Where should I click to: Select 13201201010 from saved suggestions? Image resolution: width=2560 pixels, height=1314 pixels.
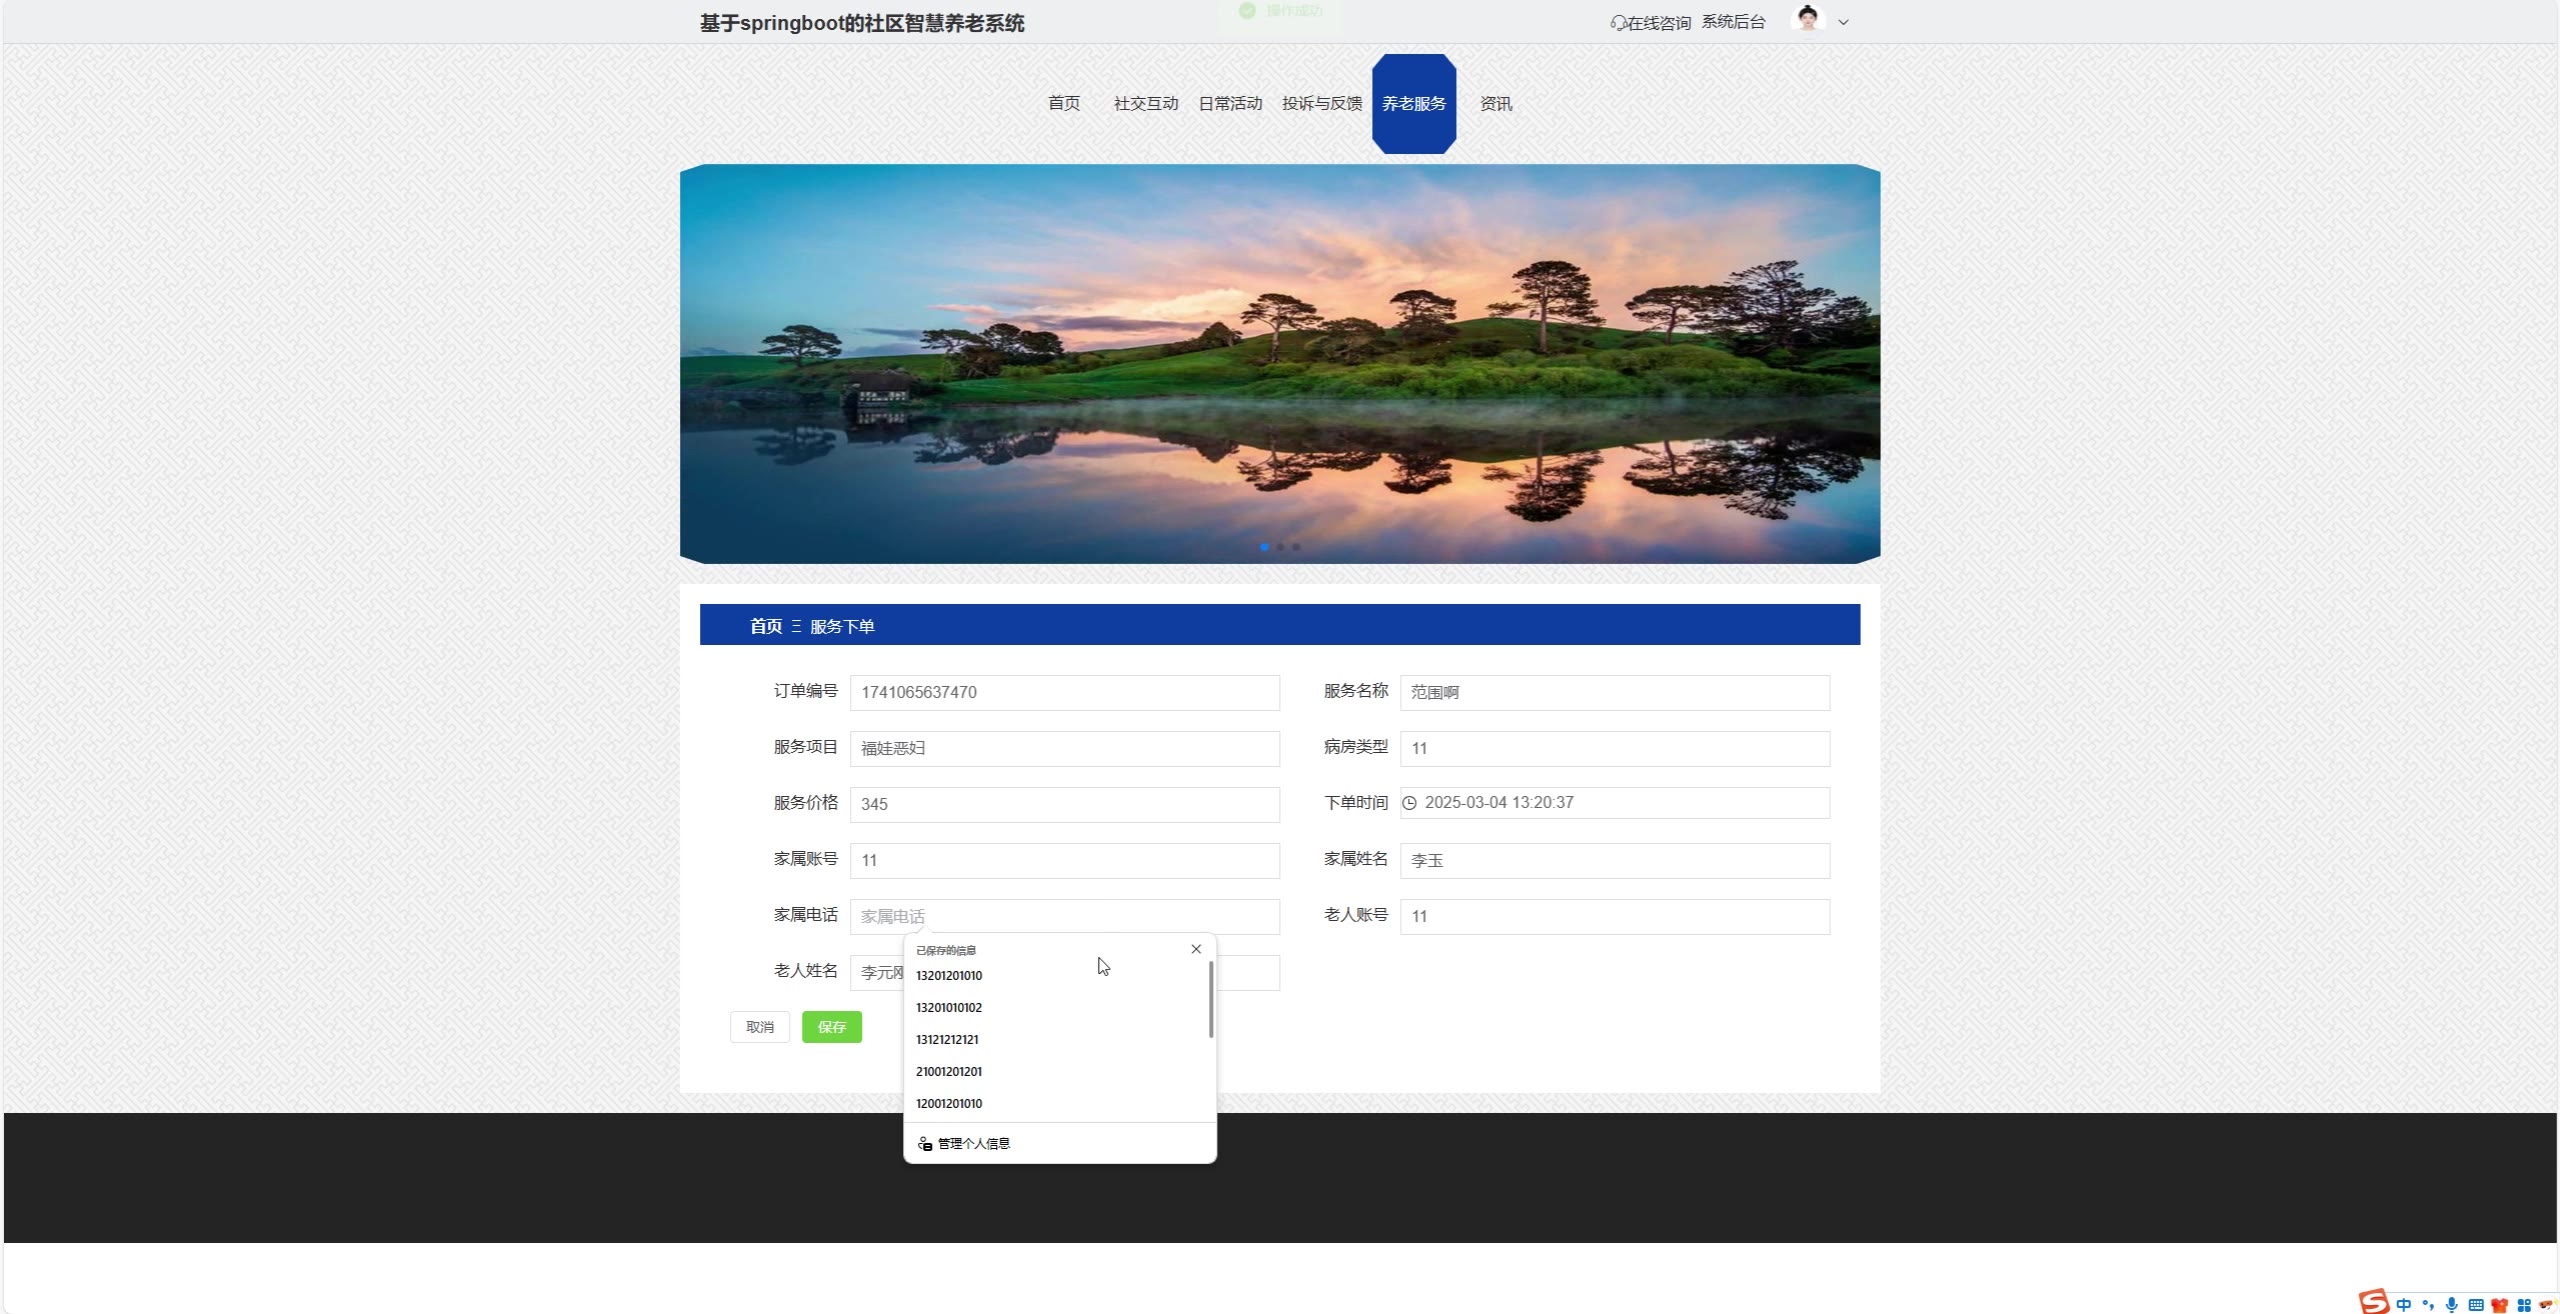[949, 975]
